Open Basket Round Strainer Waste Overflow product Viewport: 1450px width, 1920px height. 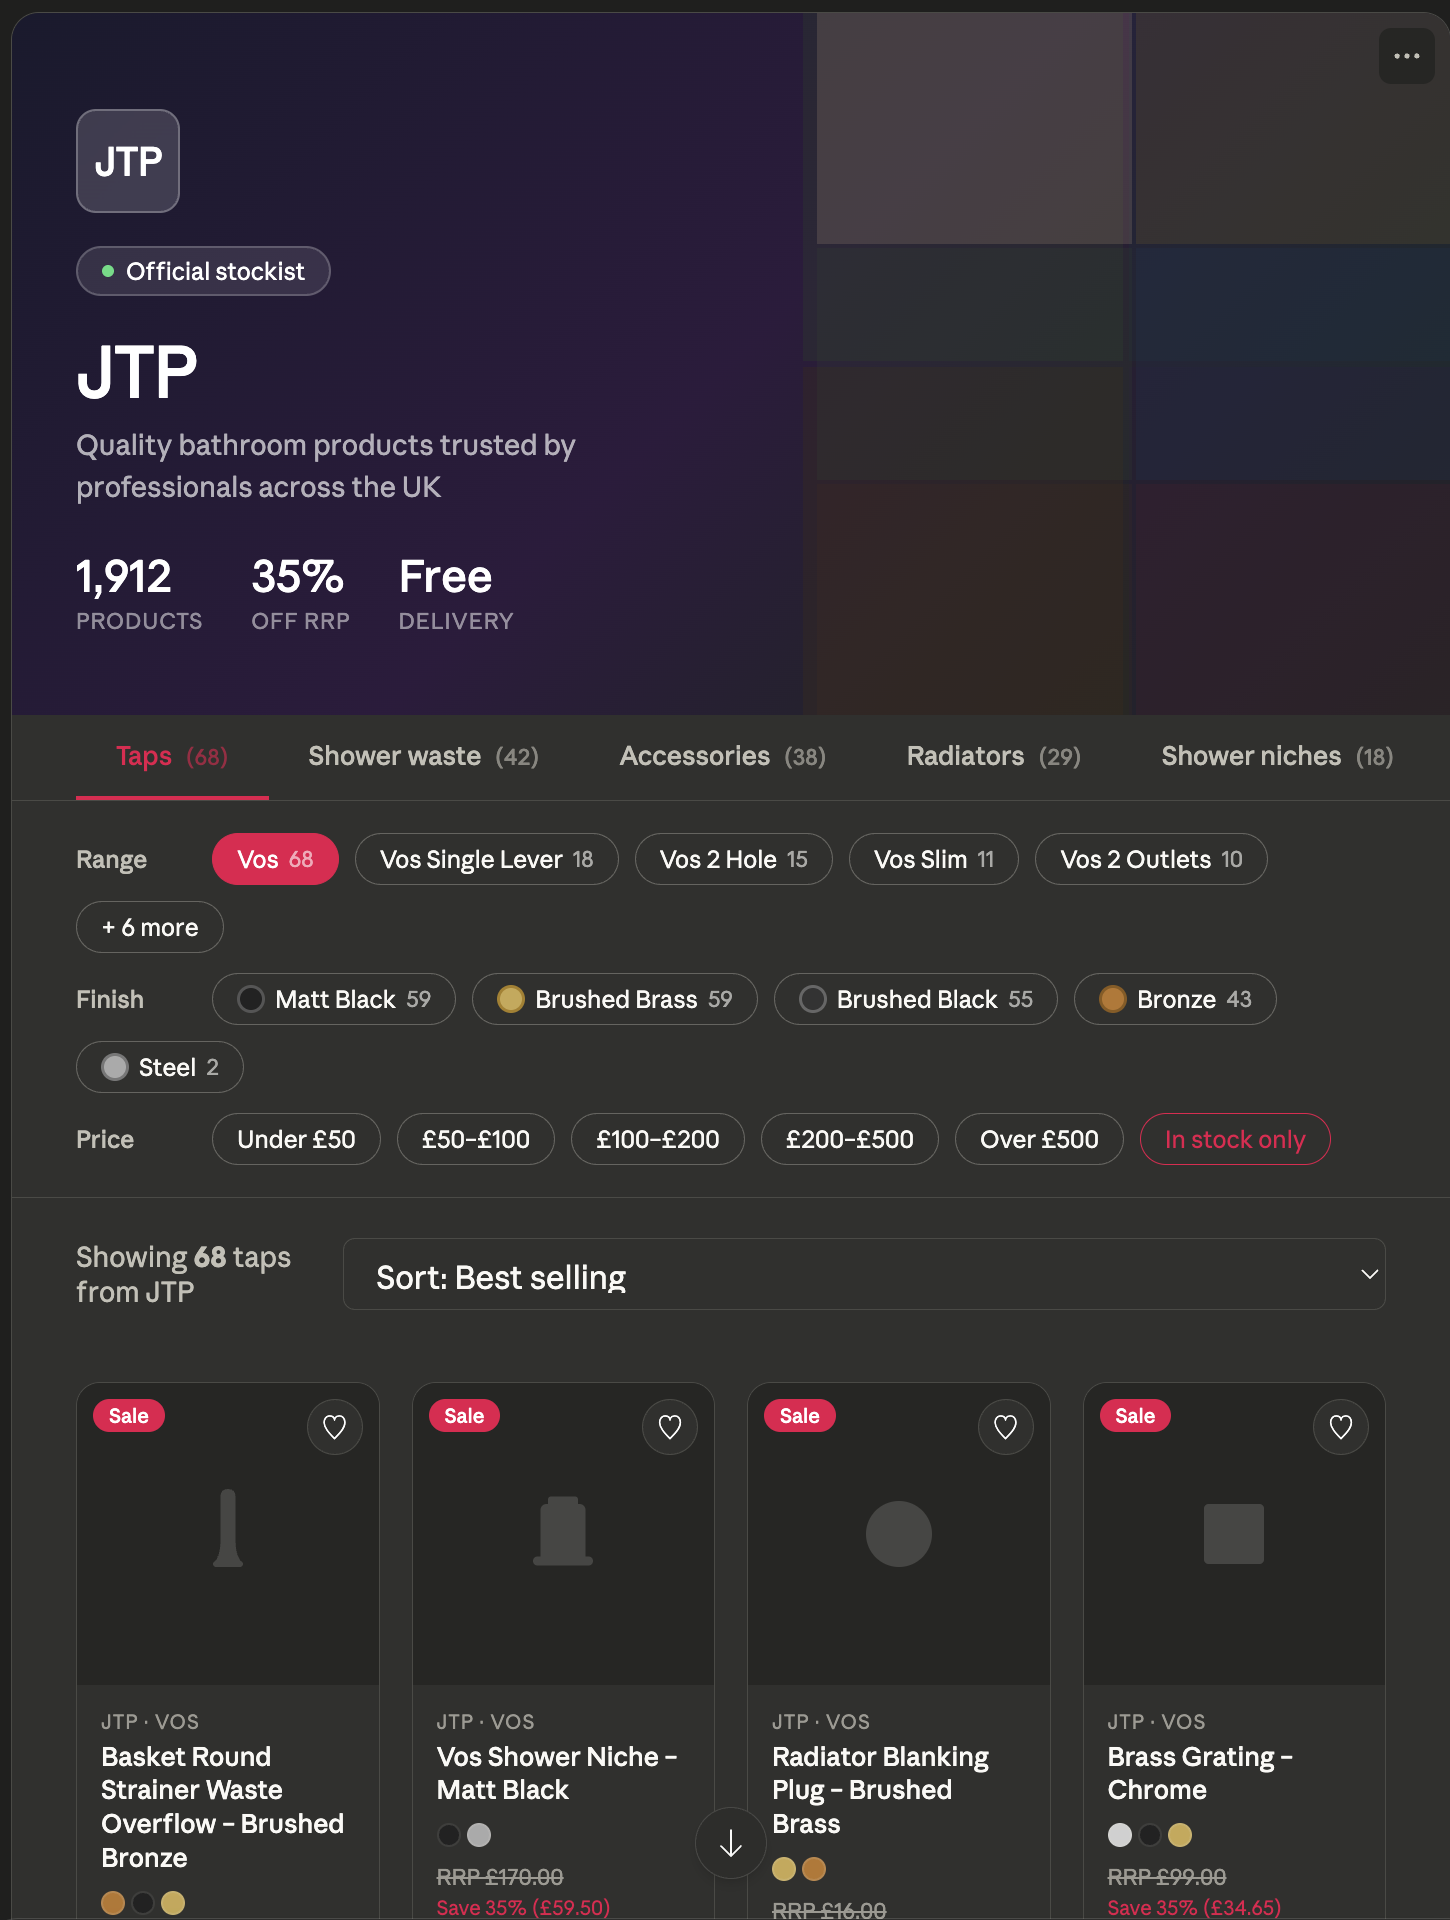(222, 1807)
